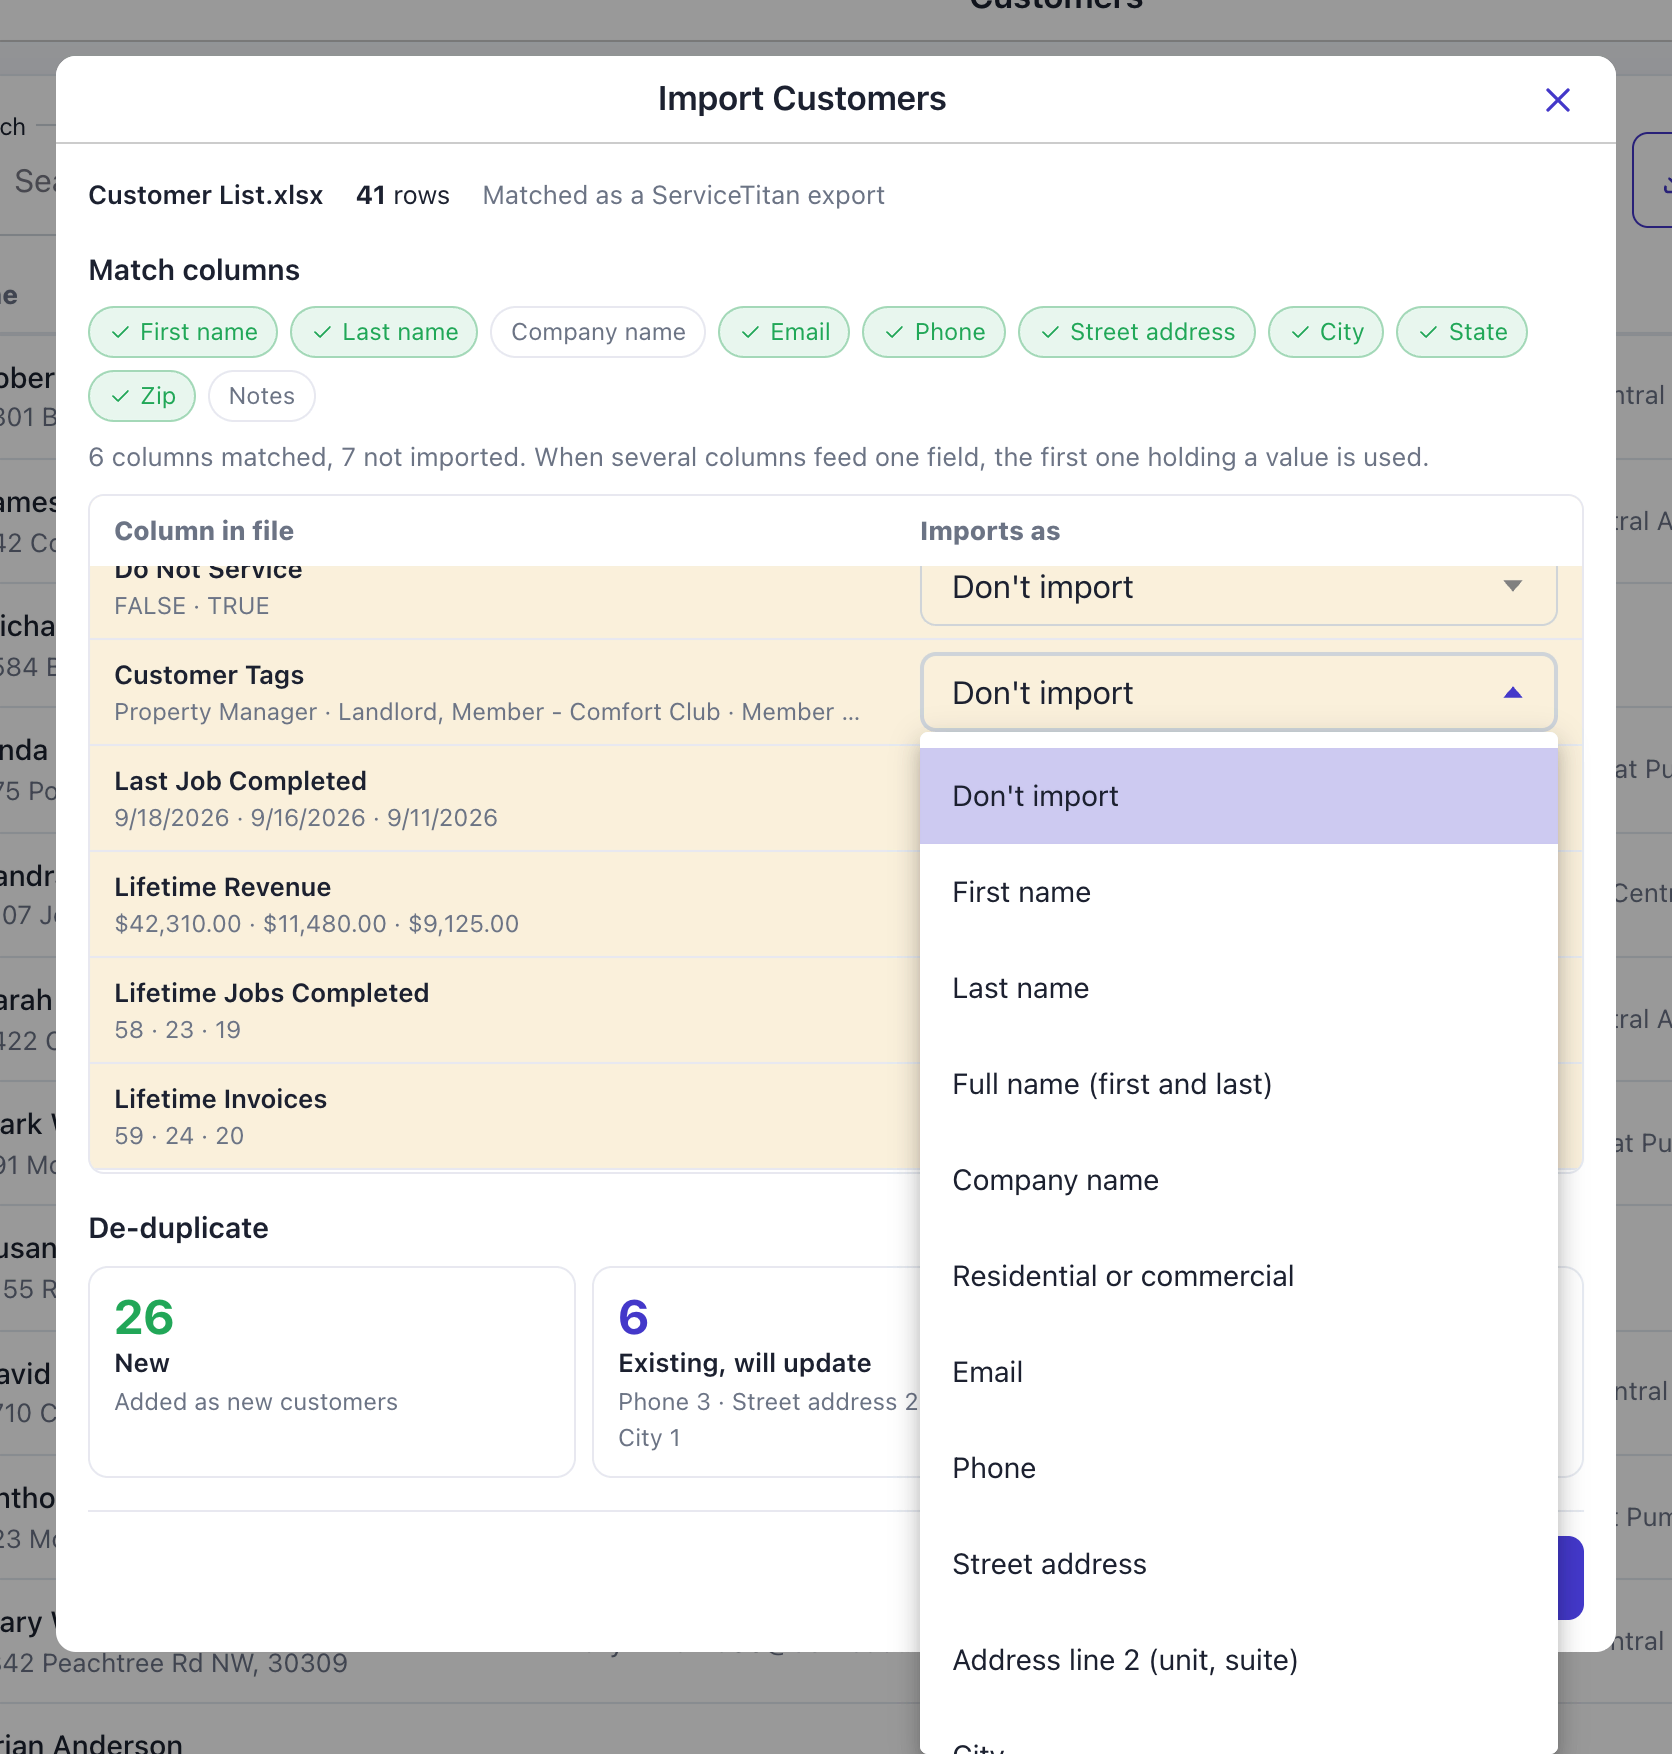The height and width of the screenshot is (1754, 1672).
Task: Select Residential or commercial option
Action: (1238, 1276)
